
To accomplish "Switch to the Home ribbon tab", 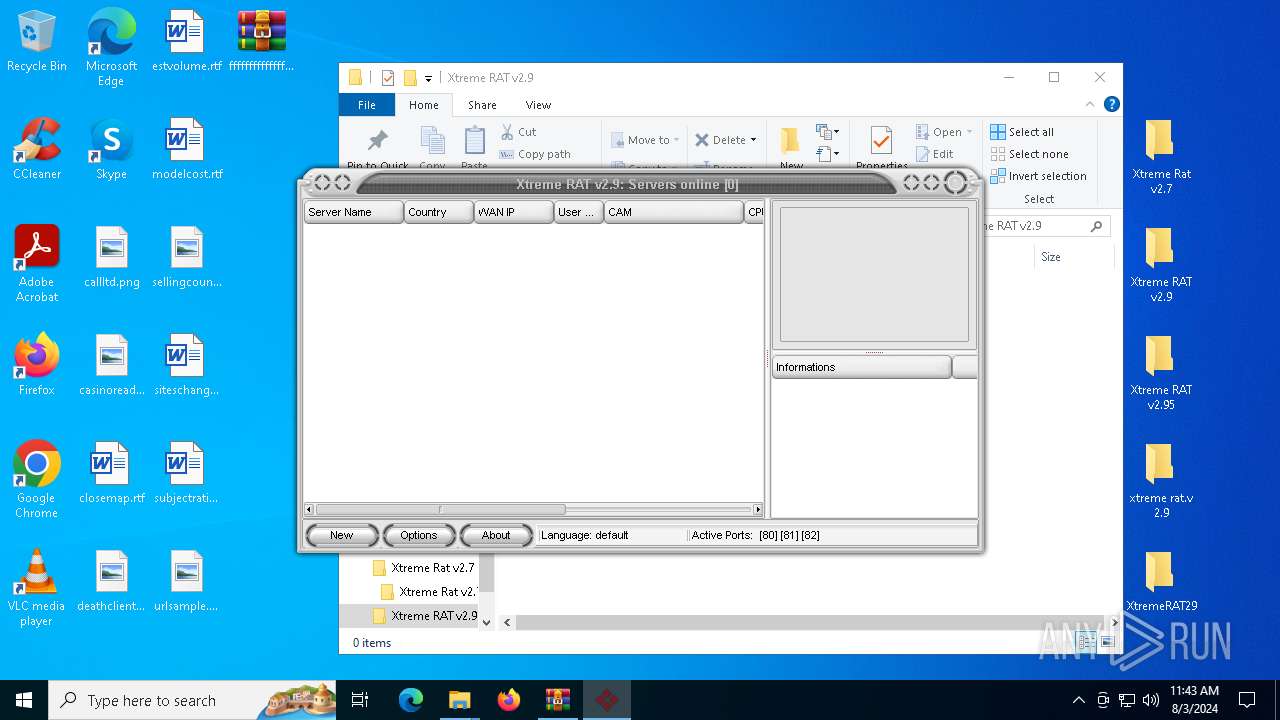I will [424, 105].
